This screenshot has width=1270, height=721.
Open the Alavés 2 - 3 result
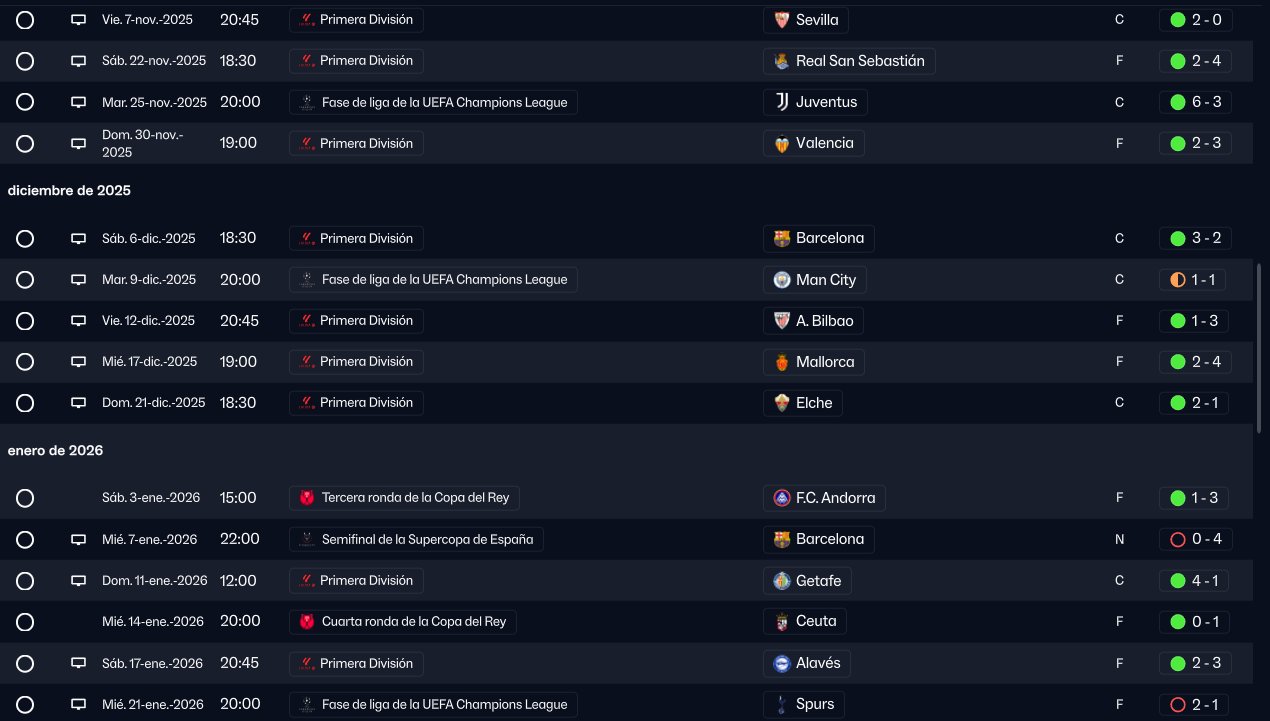[1195, 663]
